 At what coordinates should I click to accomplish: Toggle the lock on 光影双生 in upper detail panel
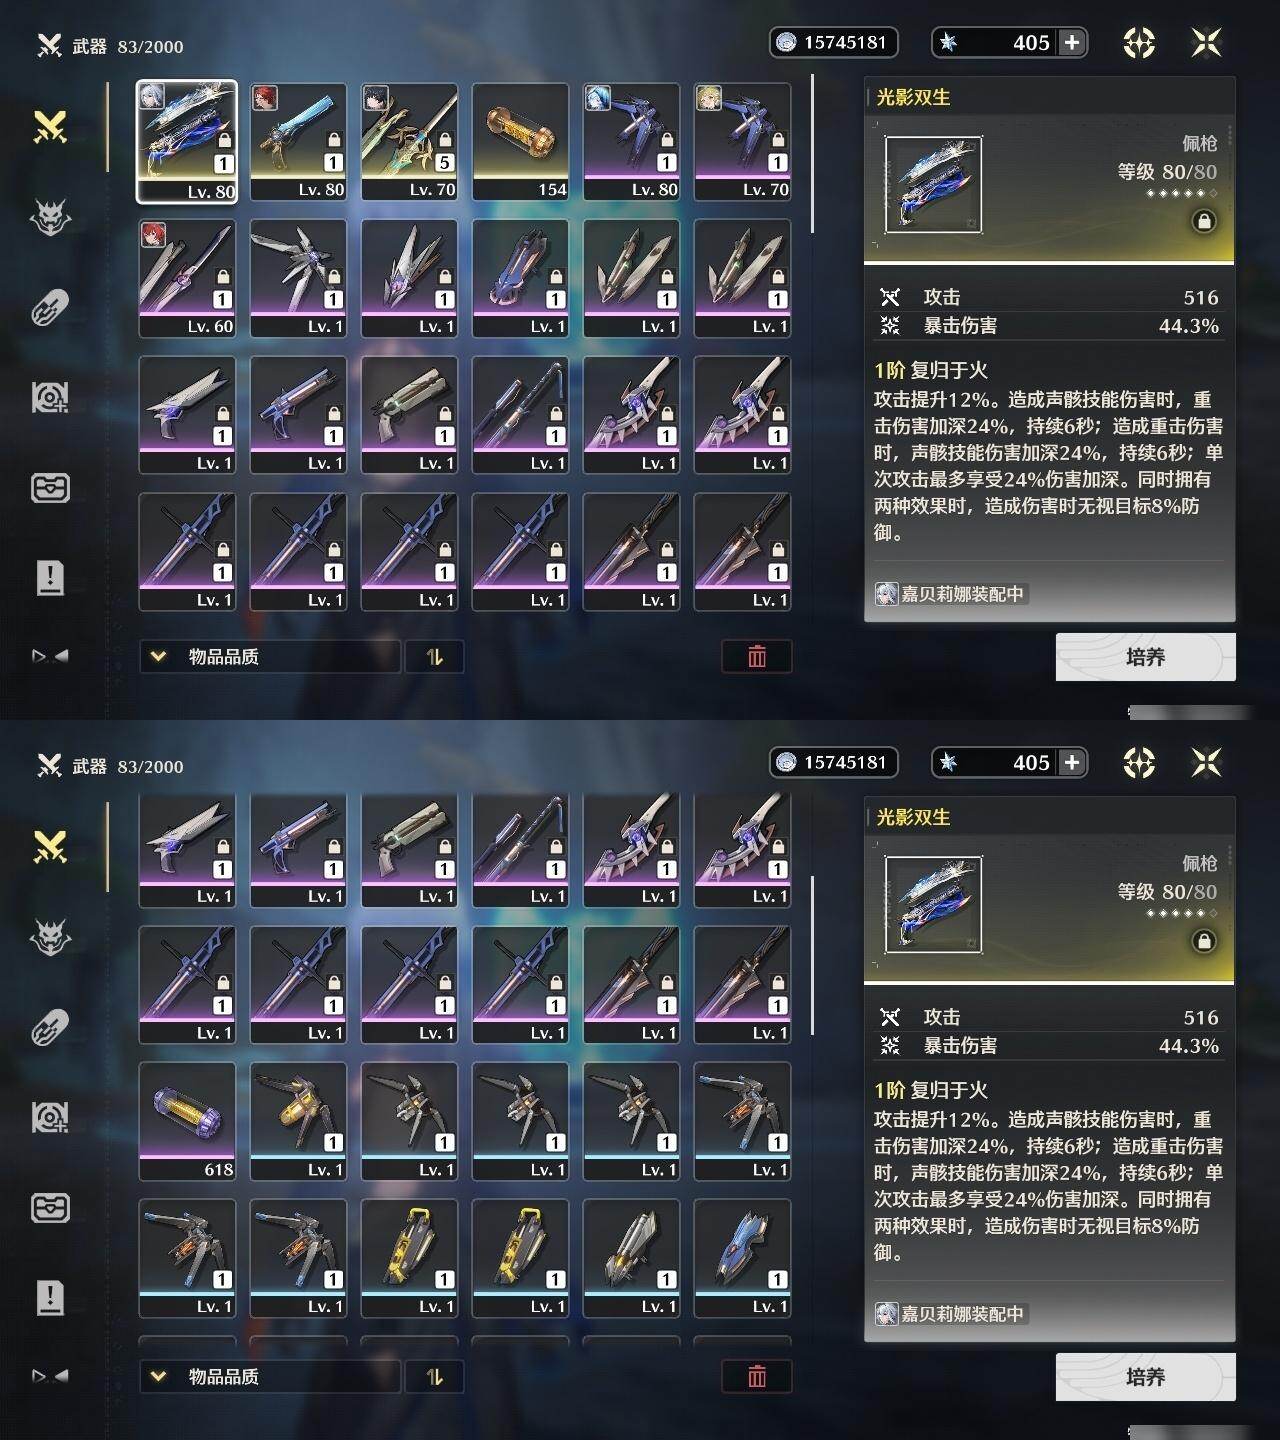pyautogui.click(x=1204, y=221)
